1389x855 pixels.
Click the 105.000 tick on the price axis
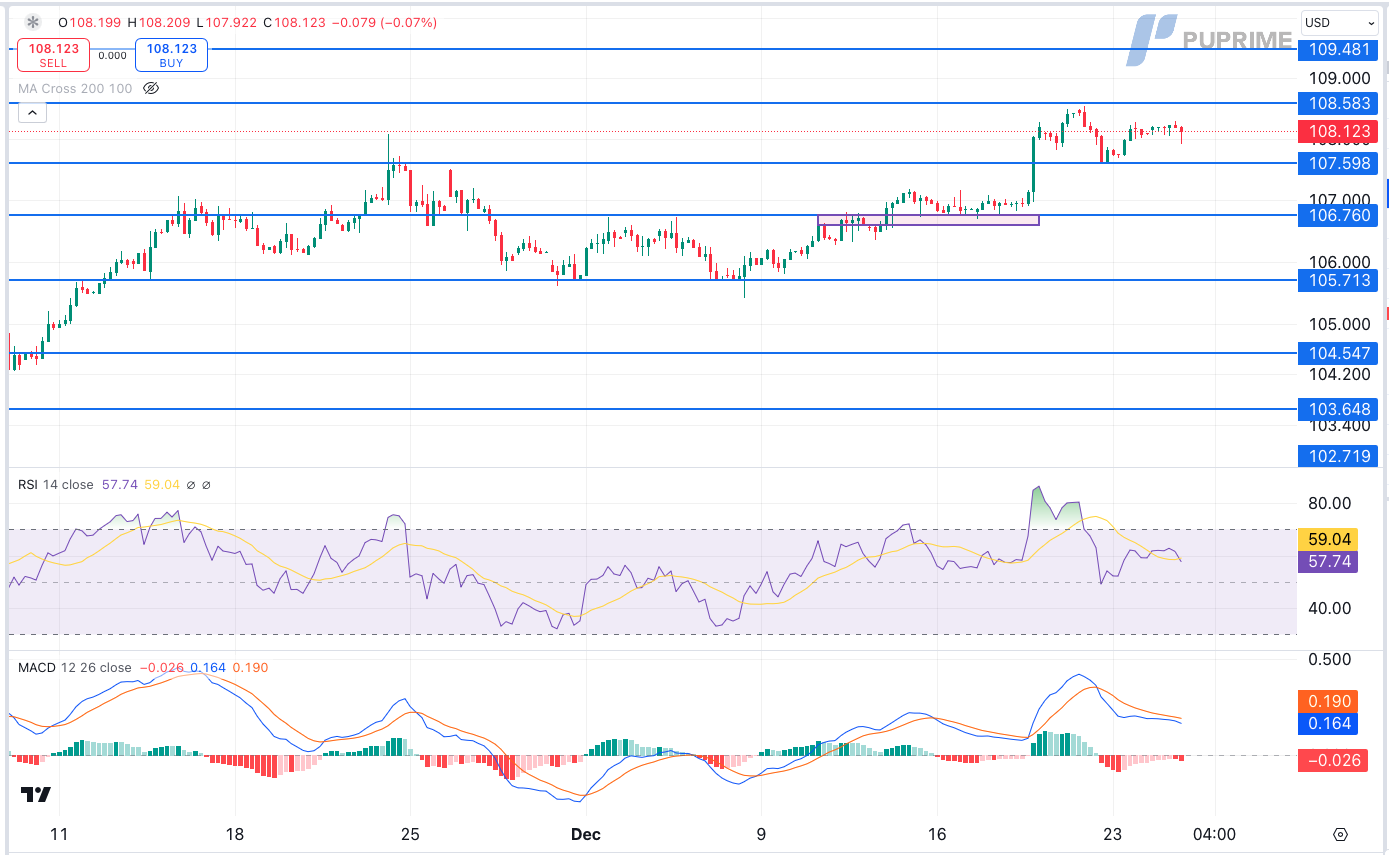(x=1339, y=325)
